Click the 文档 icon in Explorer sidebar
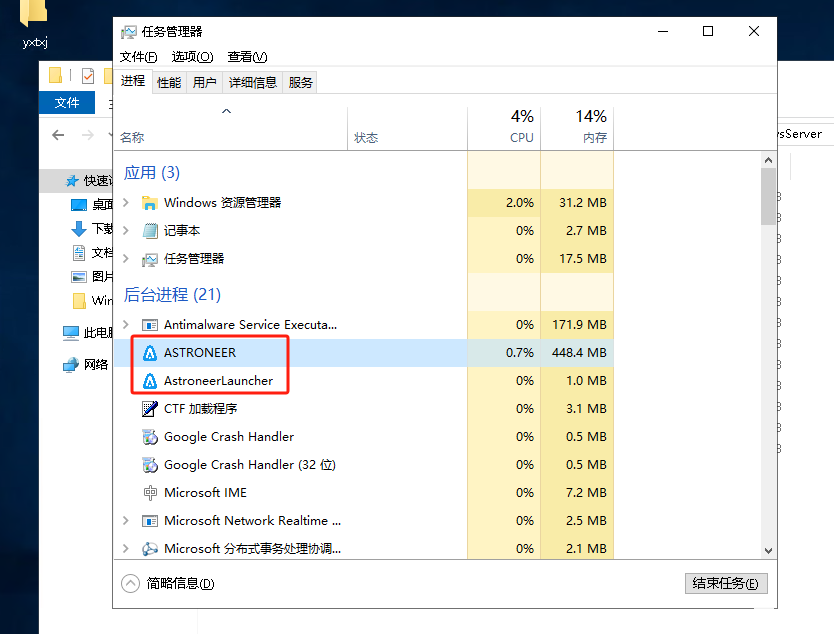Viewport: 834px width, 634px height. tap(79, 253)
